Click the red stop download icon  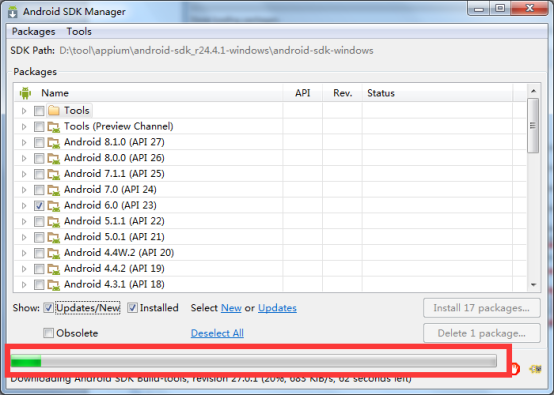(x=515, y=369)
